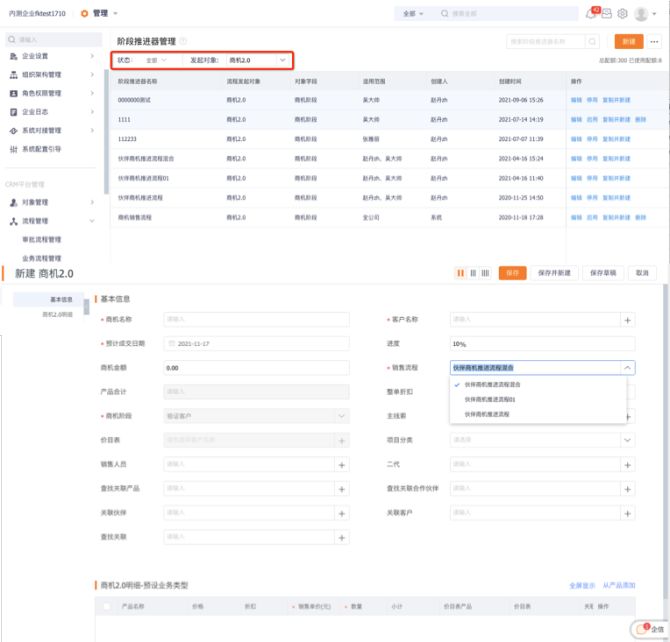Open the 状态 filter dropdown
The height and width of the screenshot is (642, 670).
click(x=157, y=61)
